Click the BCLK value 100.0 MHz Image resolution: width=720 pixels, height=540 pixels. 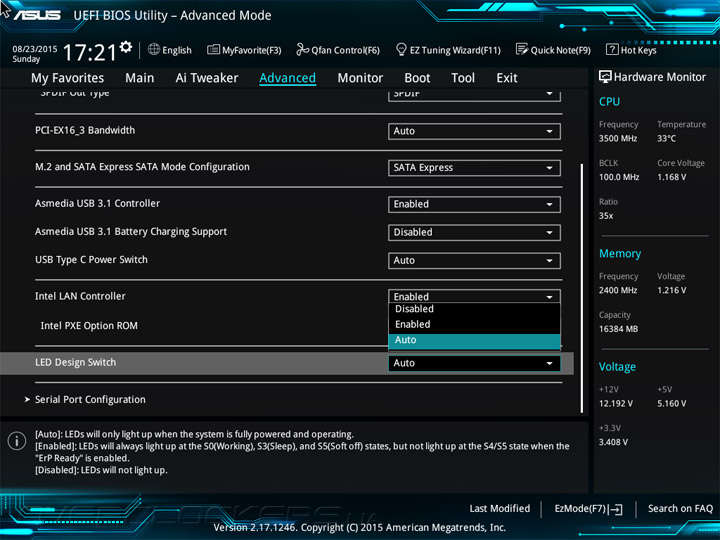click(619, 177)
